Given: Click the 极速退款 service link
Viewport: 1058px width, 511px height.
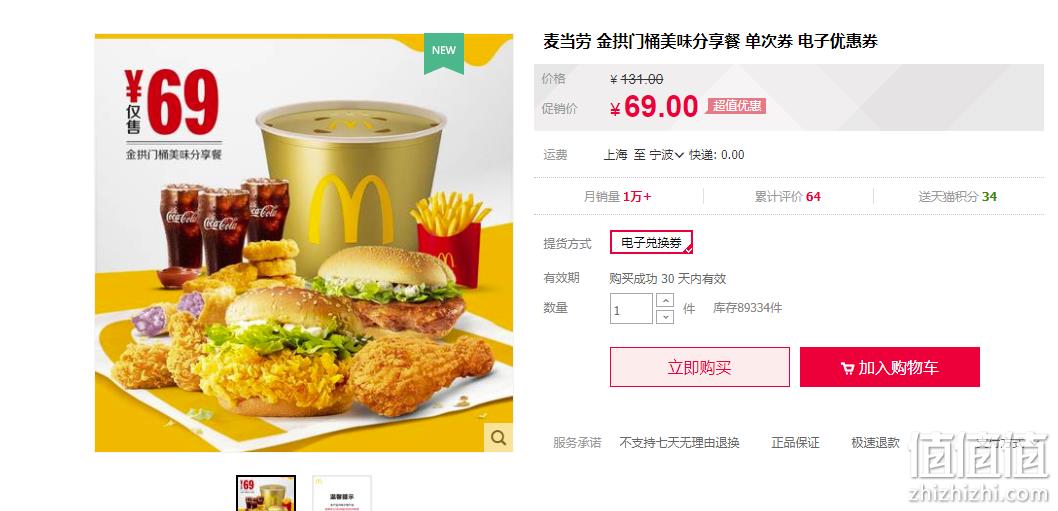Looking at the screenshot, I should pos(876,443).
